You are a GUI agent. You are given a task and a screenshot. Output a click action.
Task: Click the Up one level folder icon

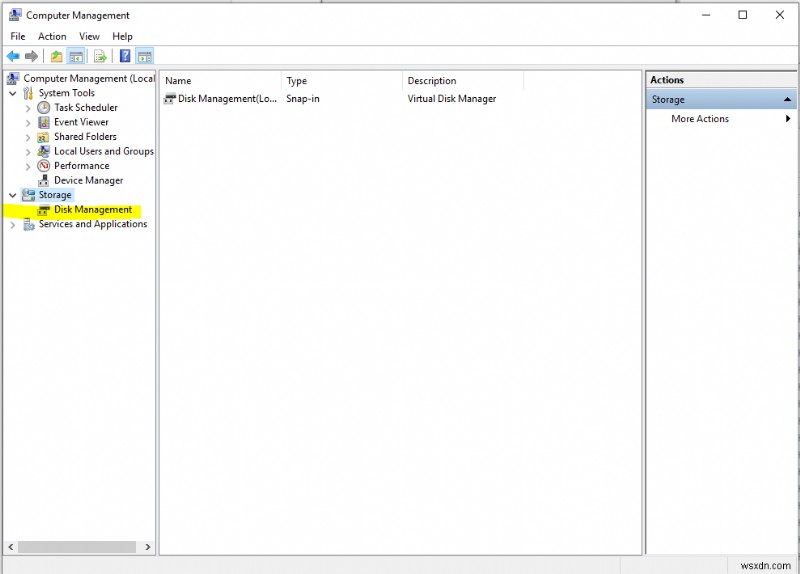coord(57,56)
